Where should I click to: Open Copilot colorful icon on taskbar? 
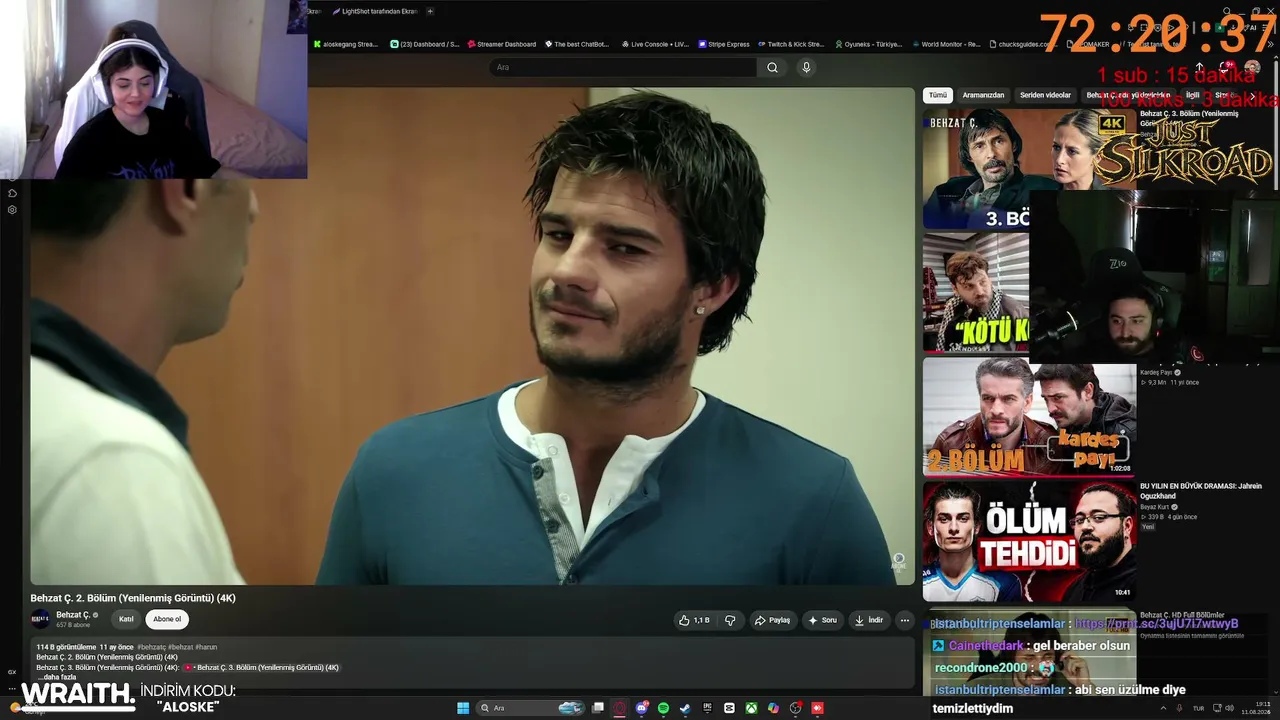tap(773, 708)
